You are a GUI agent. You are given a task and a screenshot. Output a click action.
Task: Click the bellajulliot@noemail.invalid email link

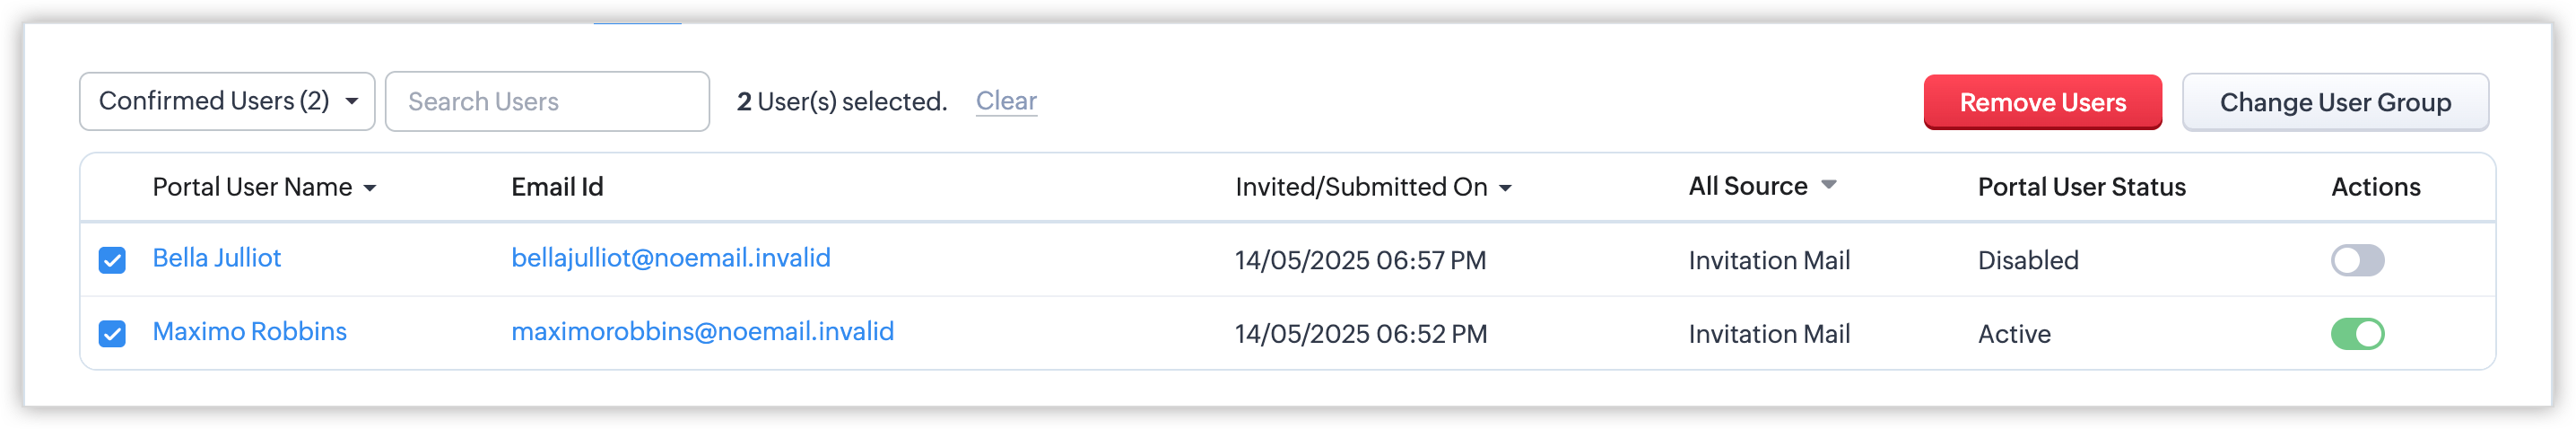[x=671, y=258]
